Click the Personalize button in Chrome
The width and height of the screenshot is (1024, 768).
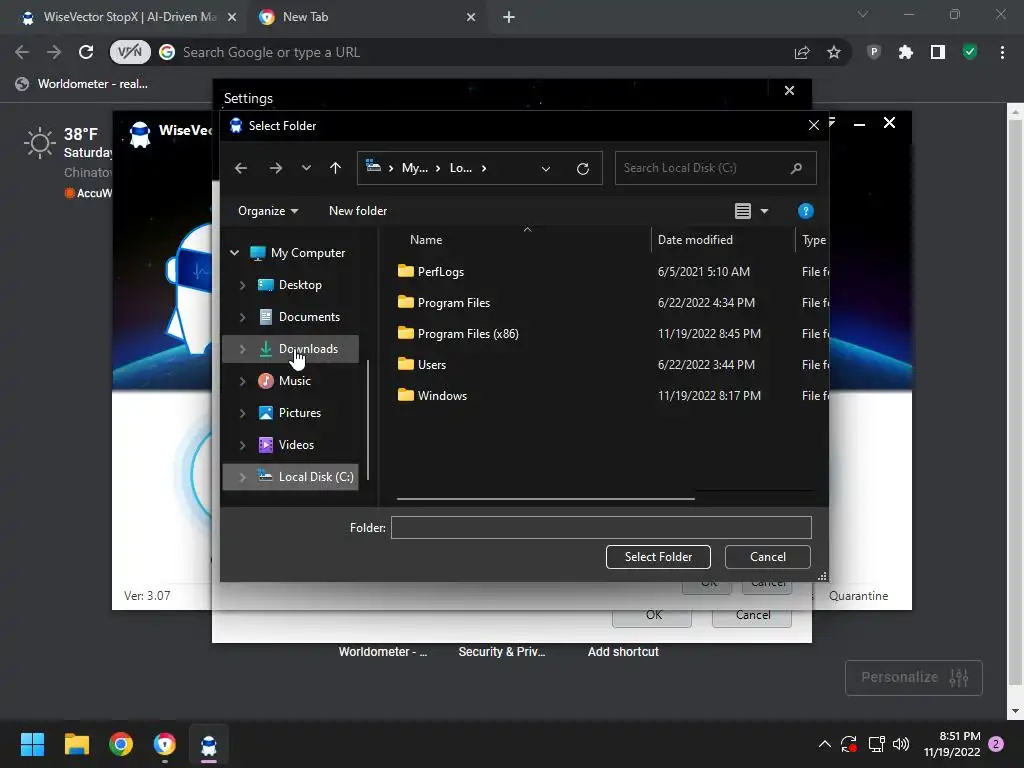[x=914, y=677]
